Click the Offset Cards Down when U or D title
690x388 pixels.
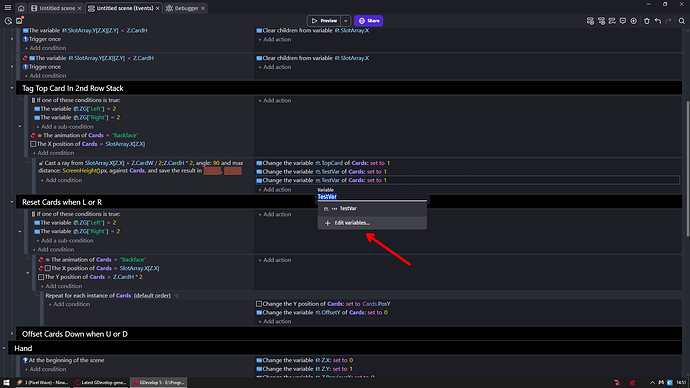75,334
